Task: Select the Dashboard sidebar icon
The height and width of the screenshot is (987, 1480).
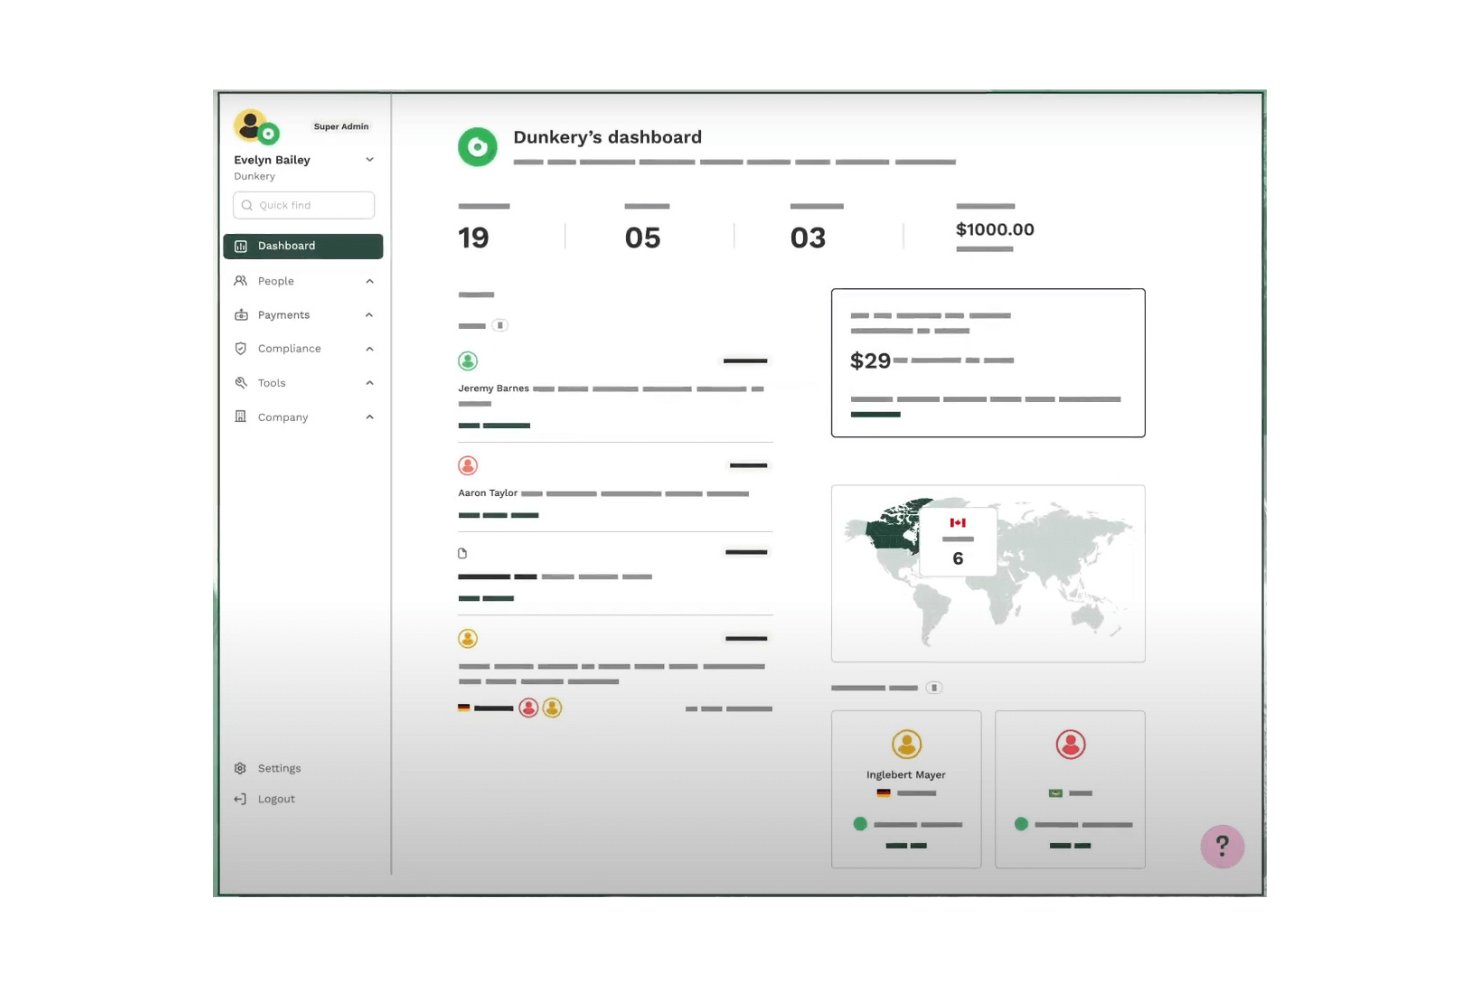Action: tap(240, 246)
